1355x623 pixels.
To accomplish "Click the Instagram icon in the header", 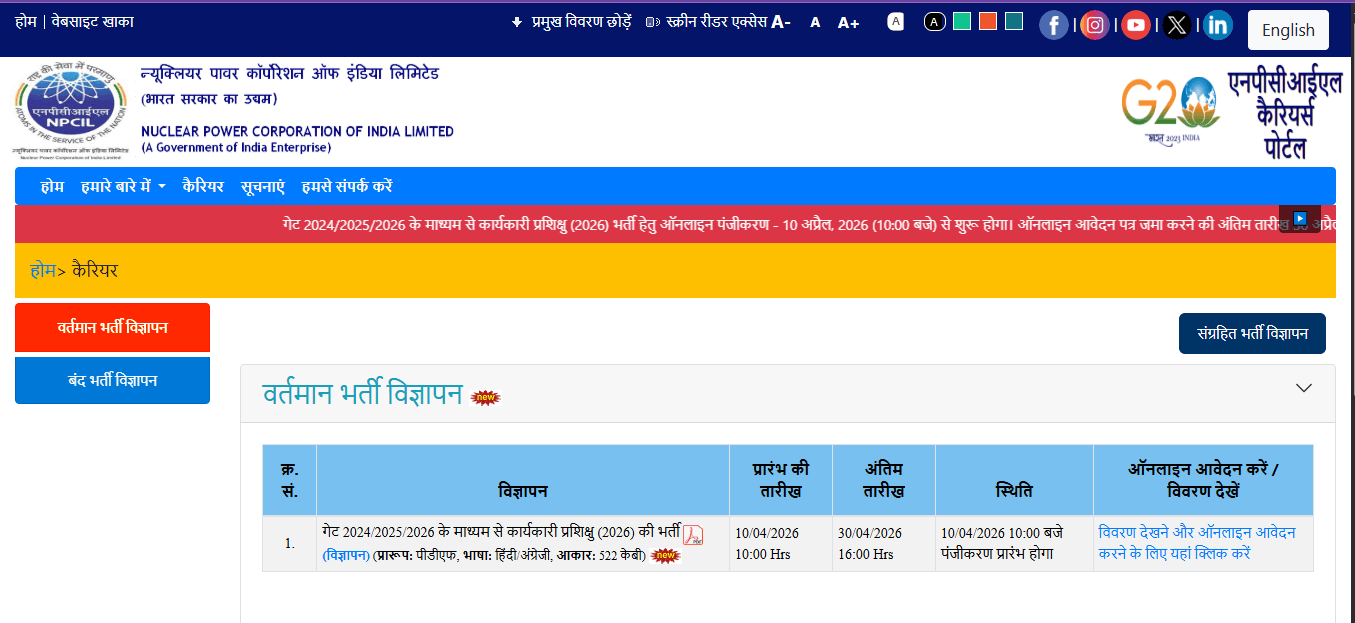I will point(1094,25).
